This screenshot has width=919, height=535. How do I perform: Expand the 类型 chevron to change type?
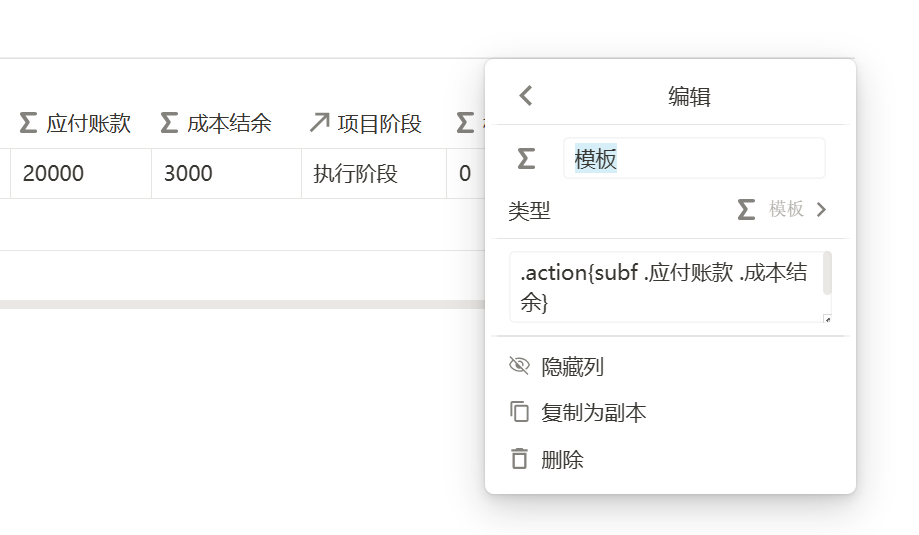822,210
